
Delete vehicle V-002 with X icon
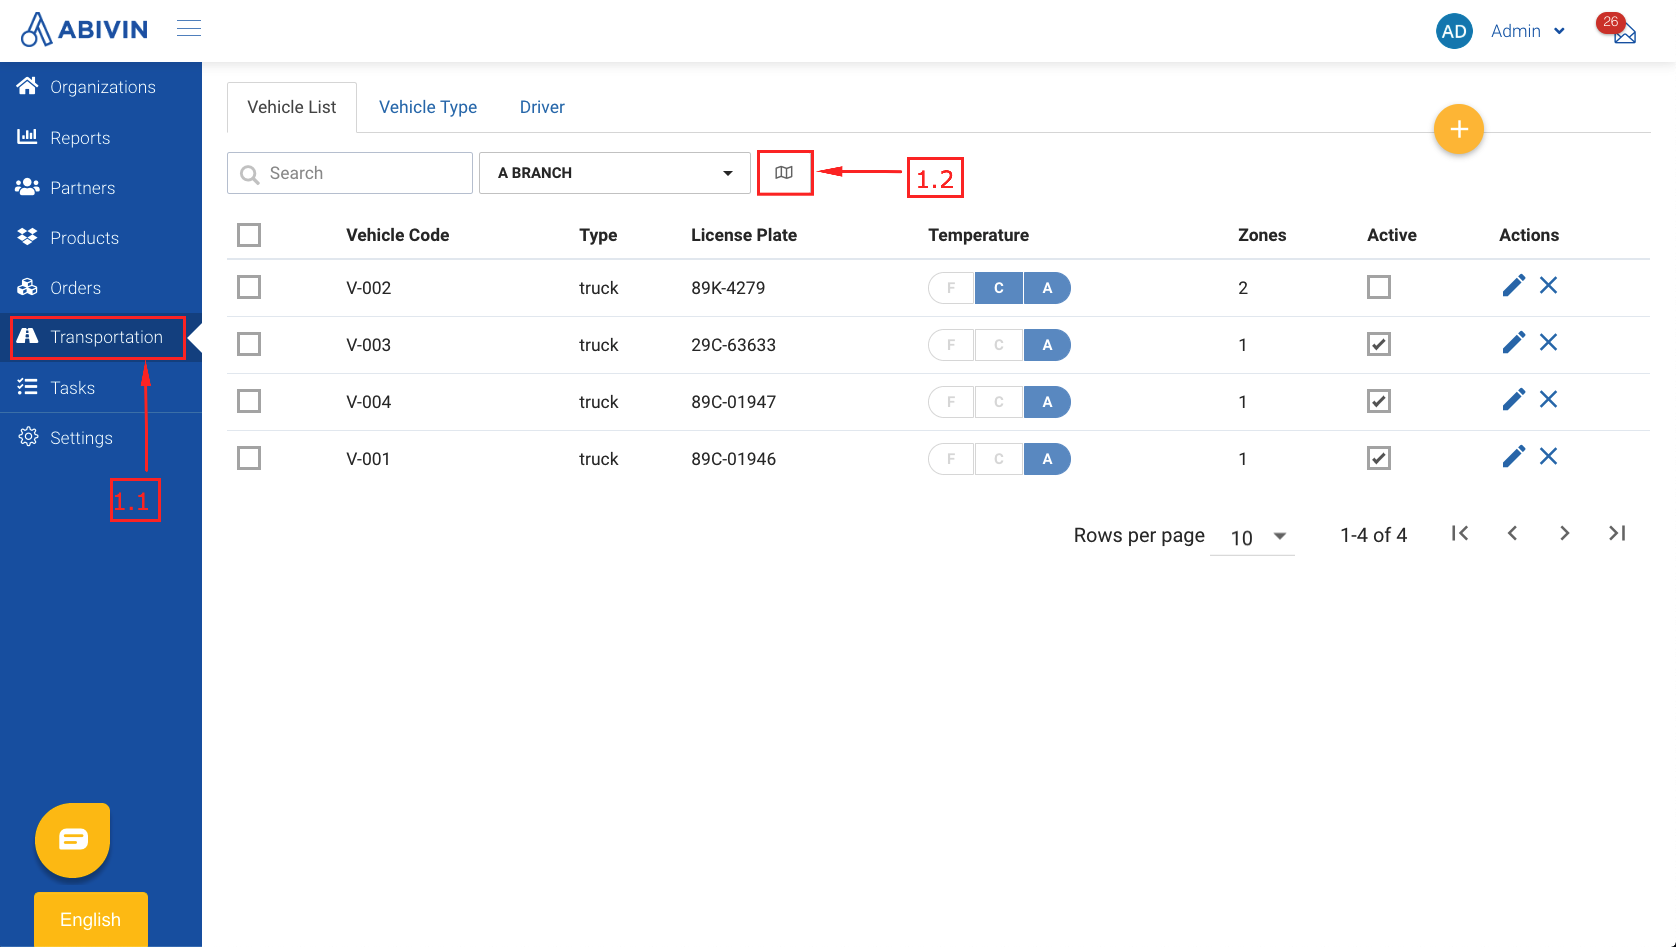(x=1548, y=286)
